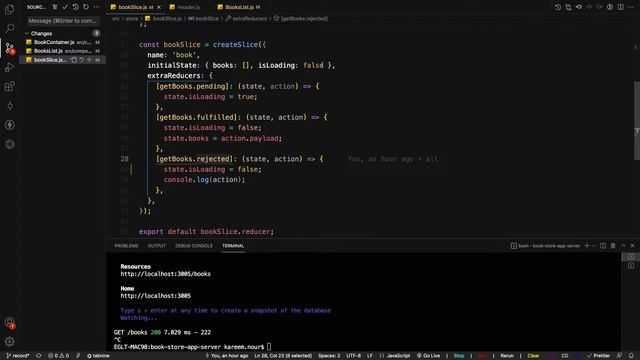Screen dimensions: 640x360
Task: Open editor more actions ellipsis
Action: 631,7
